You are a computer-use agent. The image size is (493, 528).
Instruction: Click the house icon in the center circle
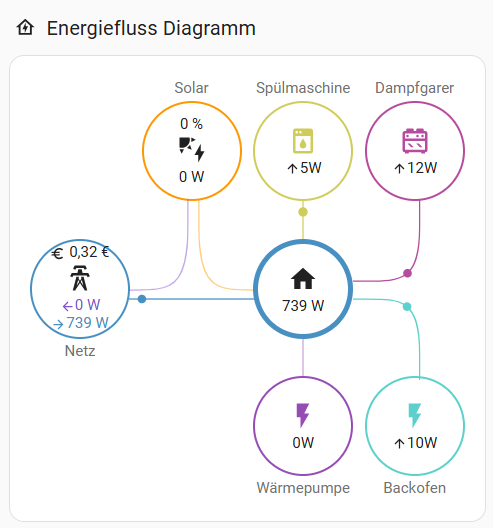pos(303,278)
